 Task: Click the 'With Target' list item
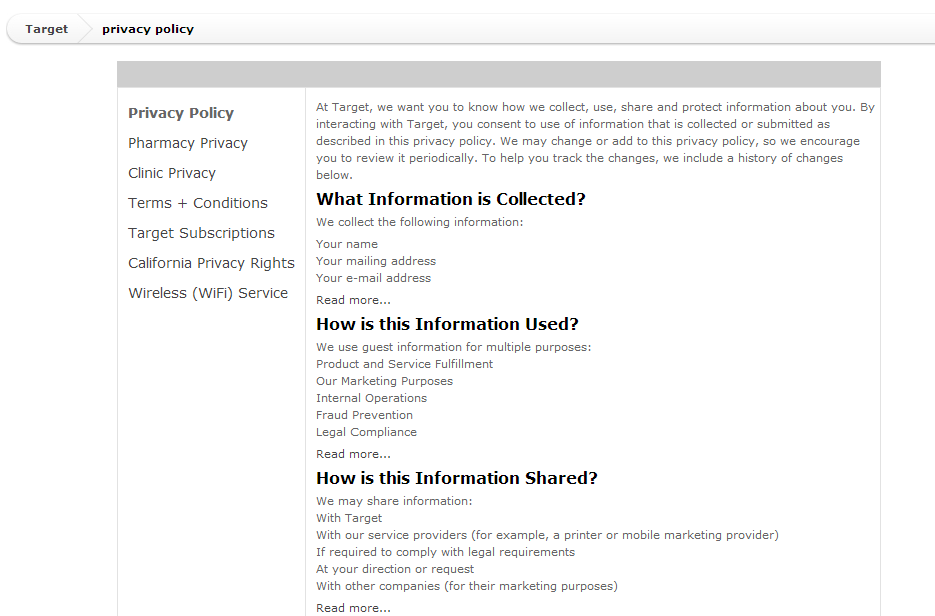coord(349,518)
